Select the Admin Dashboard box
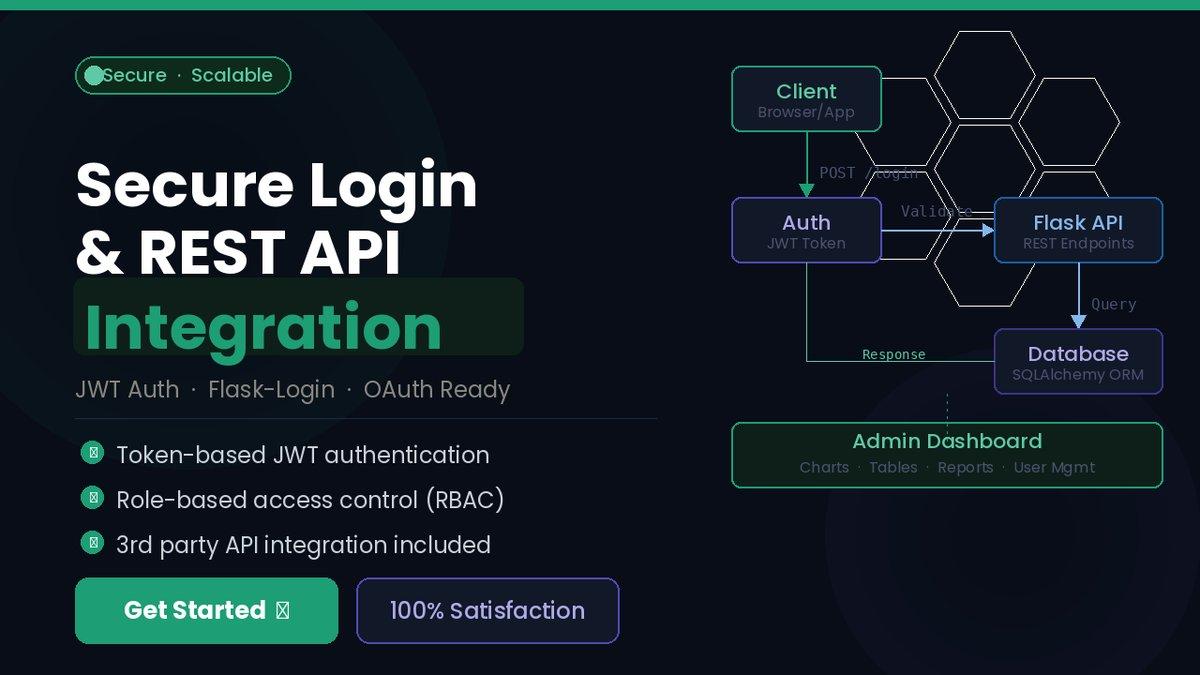Screen dimensions: 1200x675 pos(947,455)
